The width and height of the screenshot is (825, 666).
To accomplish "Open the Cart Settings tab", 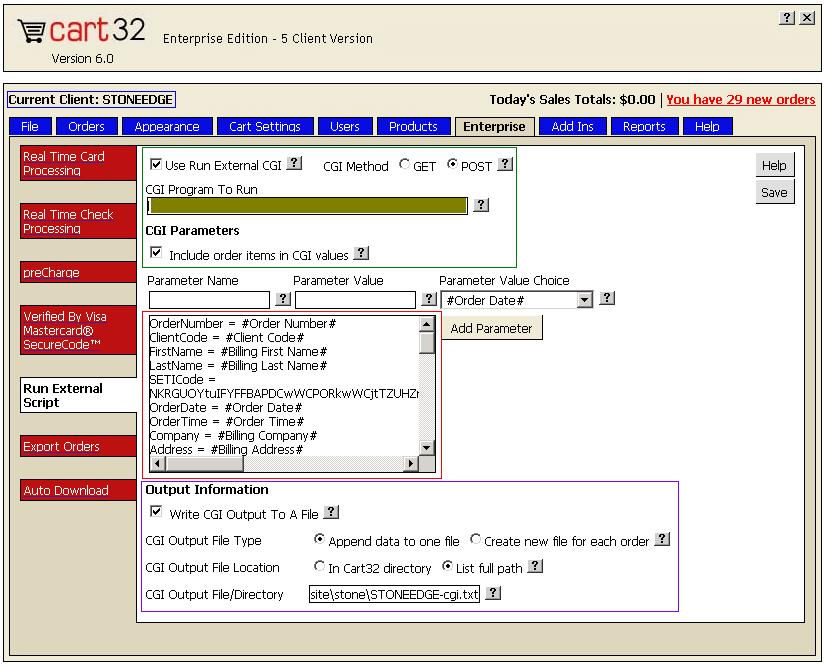I will (265, 126).
